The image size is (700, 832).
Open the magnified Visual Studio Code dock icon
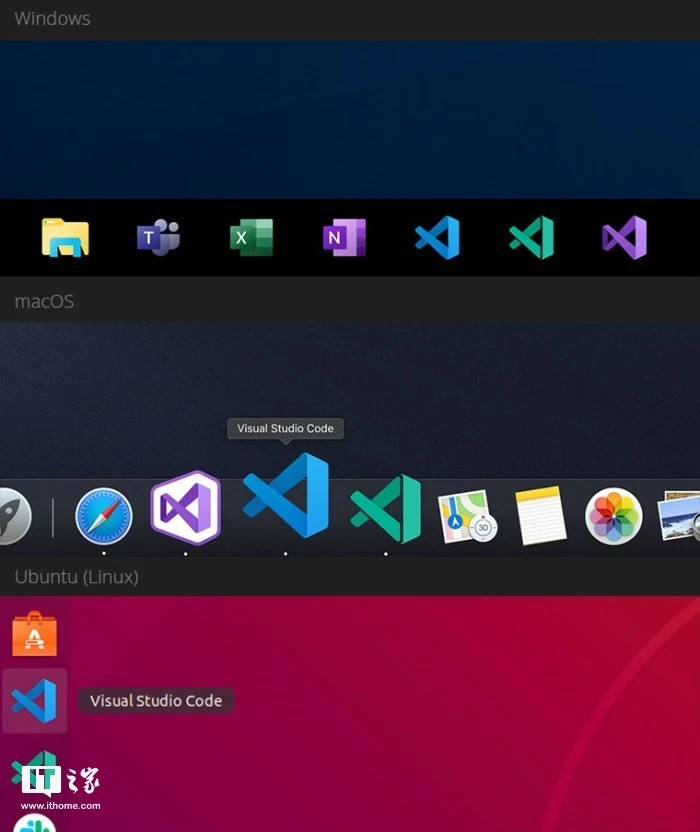[286, 496]
